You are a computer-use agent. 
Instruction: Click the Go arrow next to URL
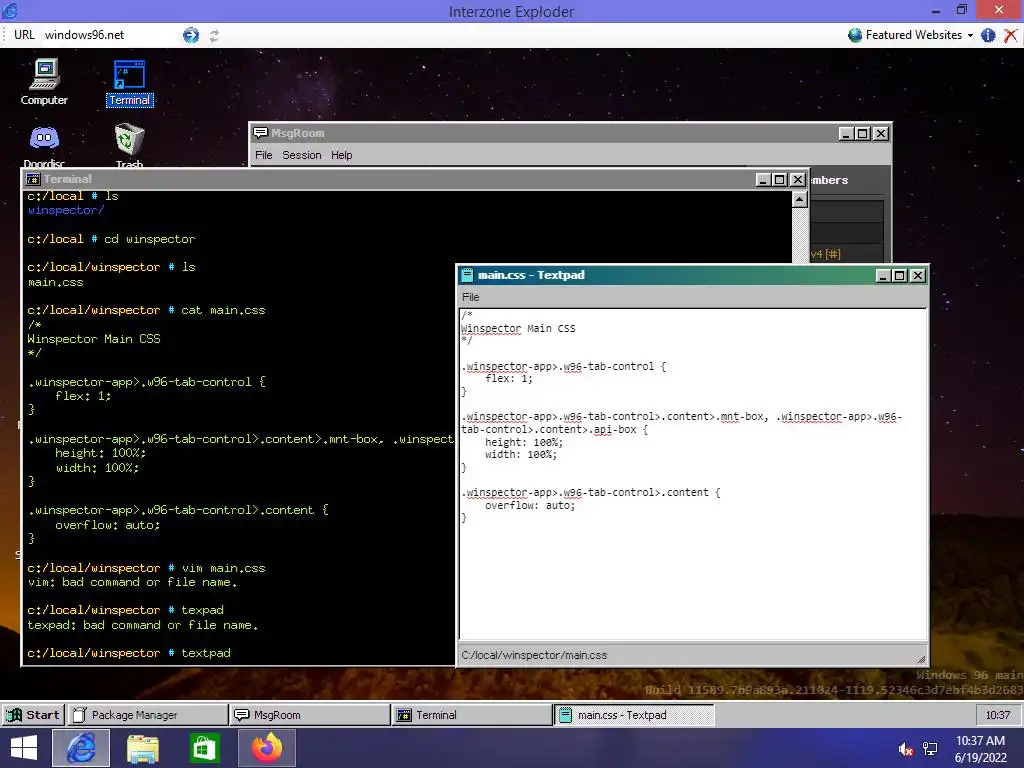tap(191, 35)
